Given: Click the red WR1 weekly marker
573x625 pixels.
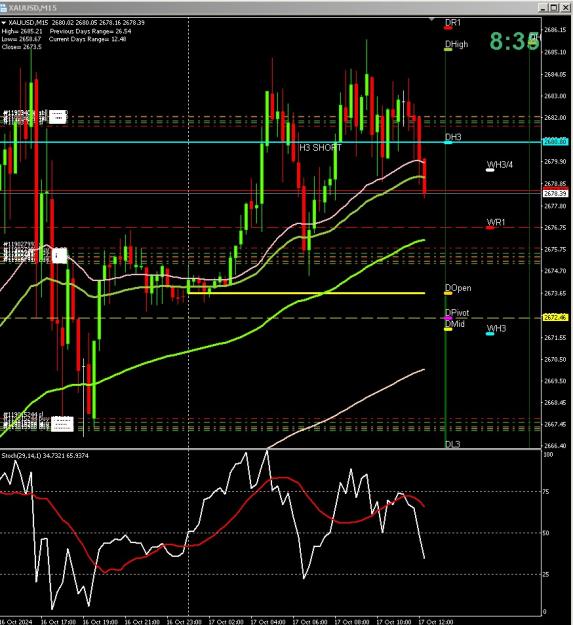Looking at the screenshot, I should pyautogui.click(x=490, y=228).
